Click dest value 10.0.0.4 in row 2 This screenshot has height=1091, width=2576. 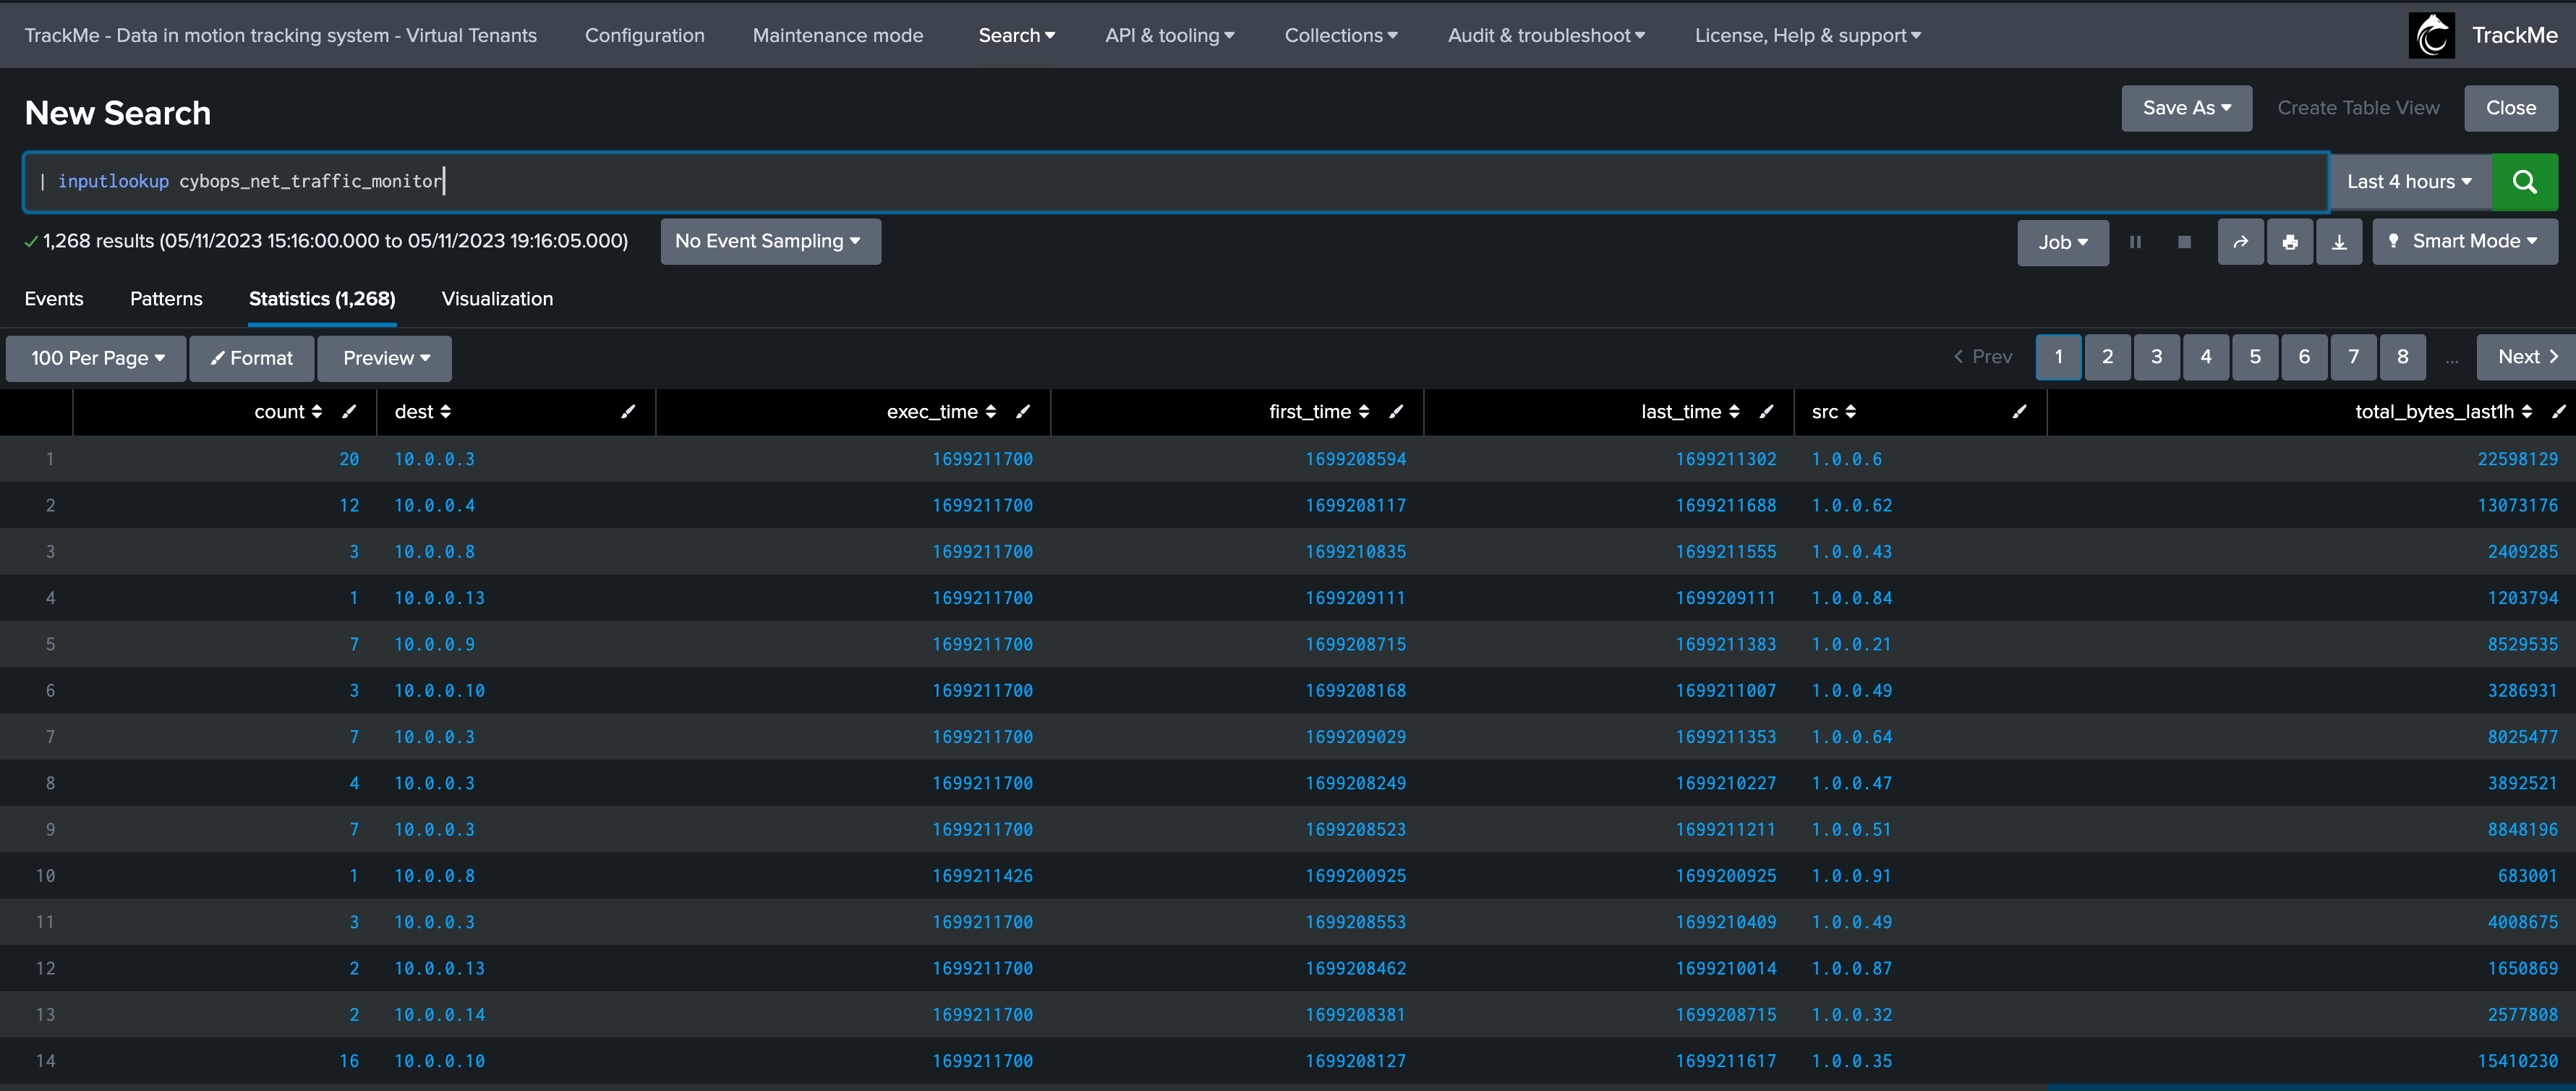point(434,505)
